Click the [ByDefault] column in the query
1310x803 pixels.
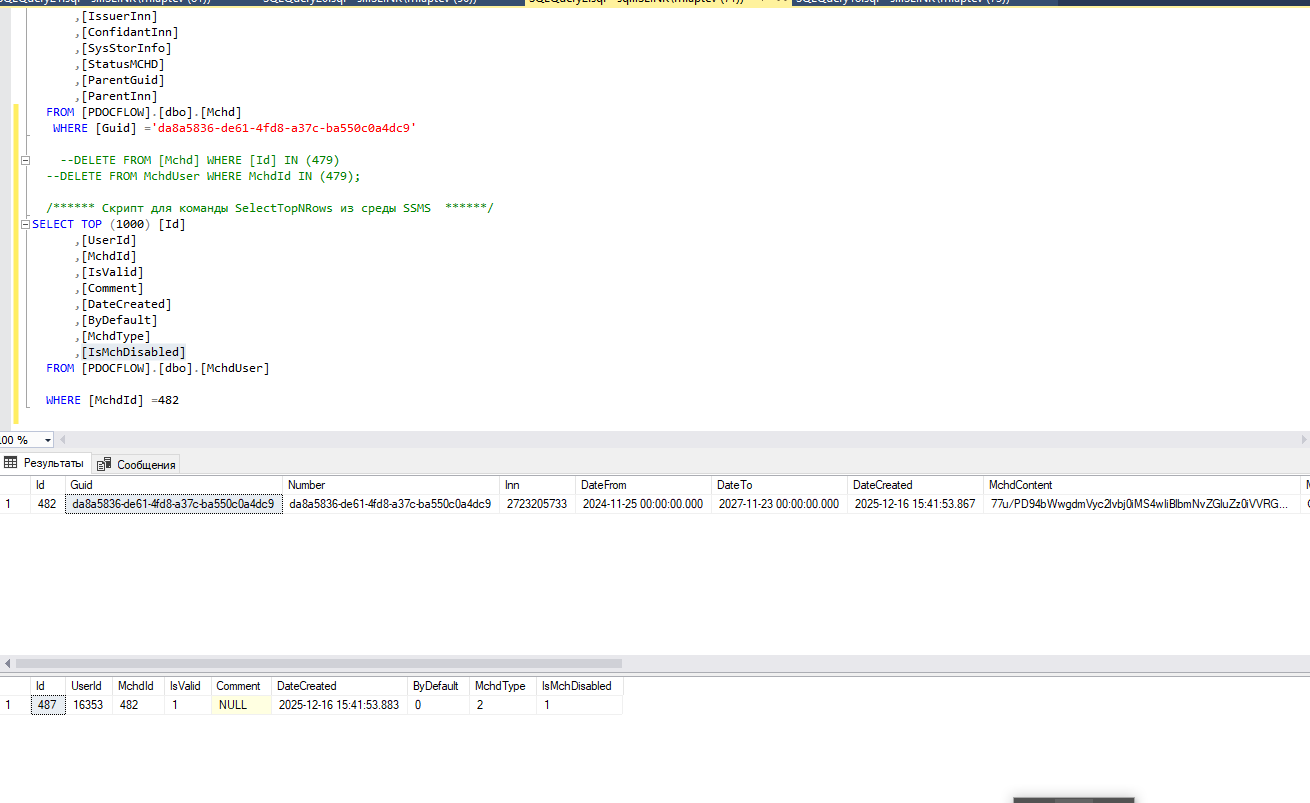click(x=119, y=320)
